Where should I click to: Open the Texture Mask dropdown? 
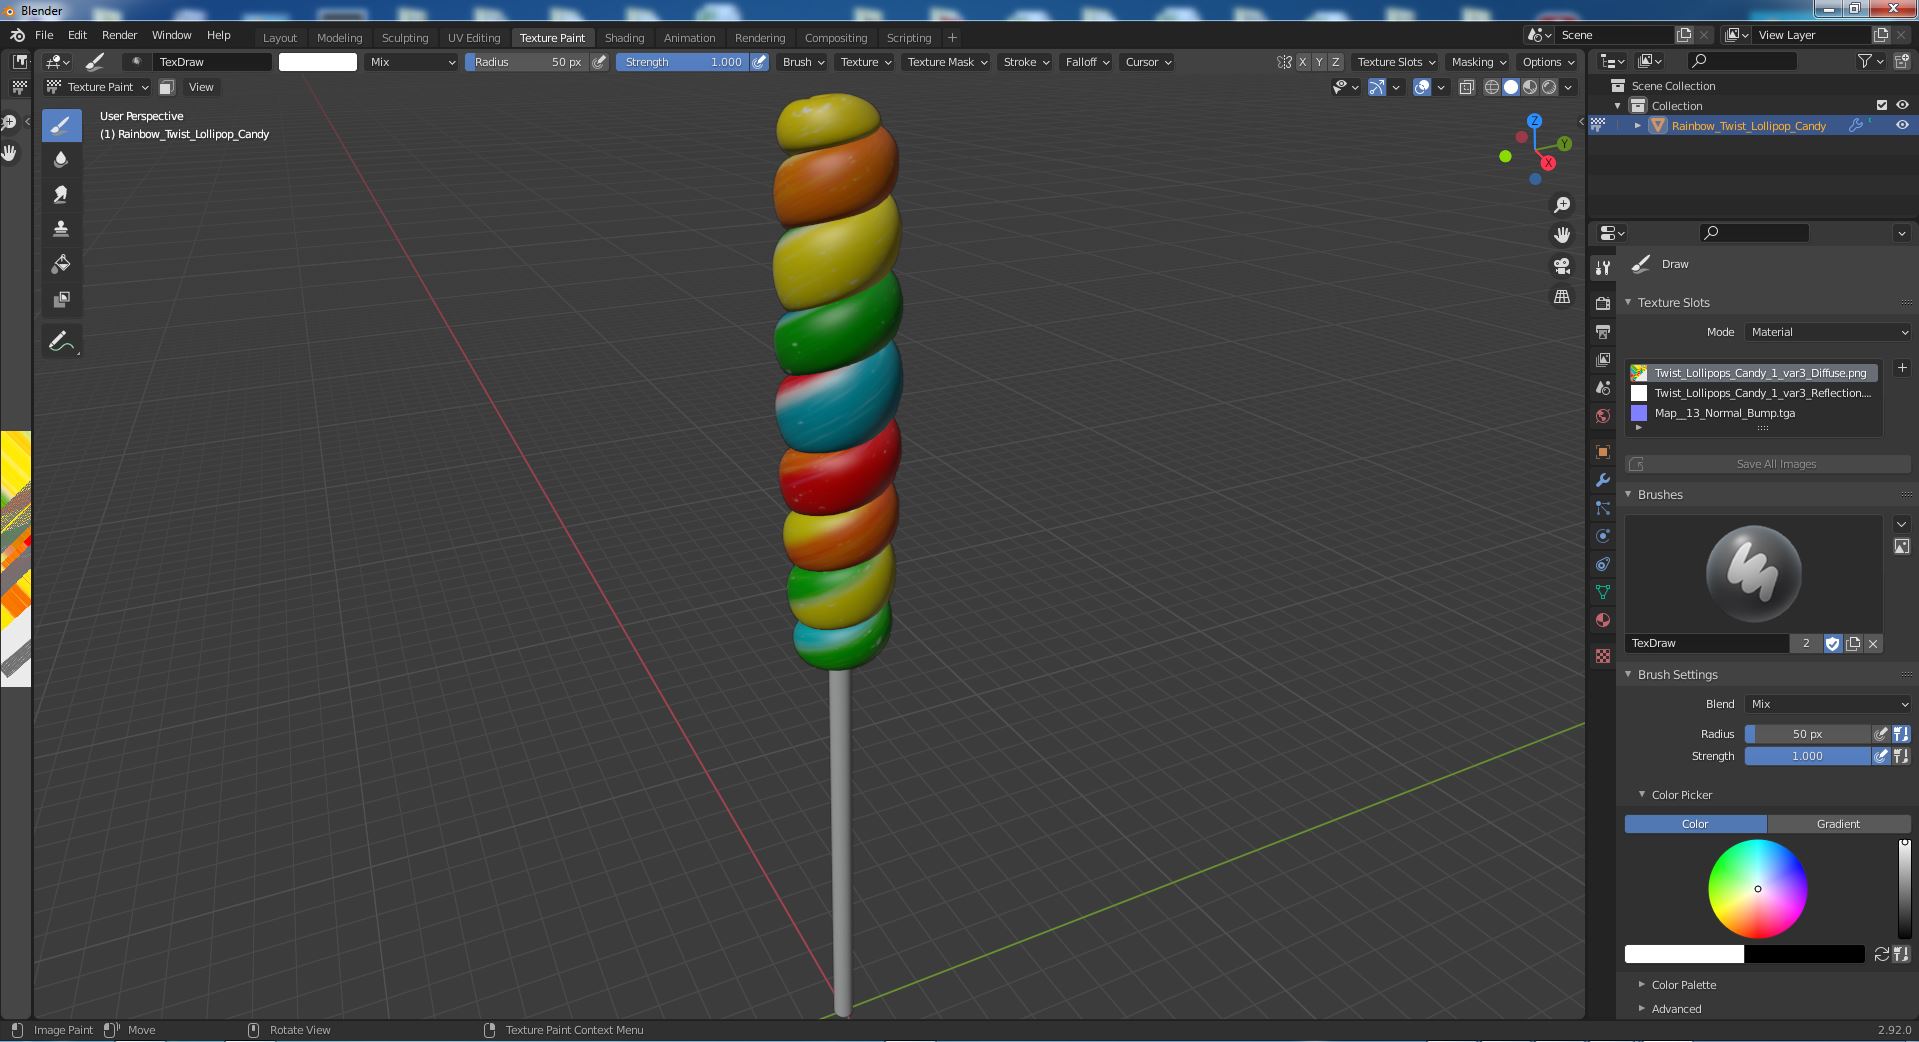(947, 62)
